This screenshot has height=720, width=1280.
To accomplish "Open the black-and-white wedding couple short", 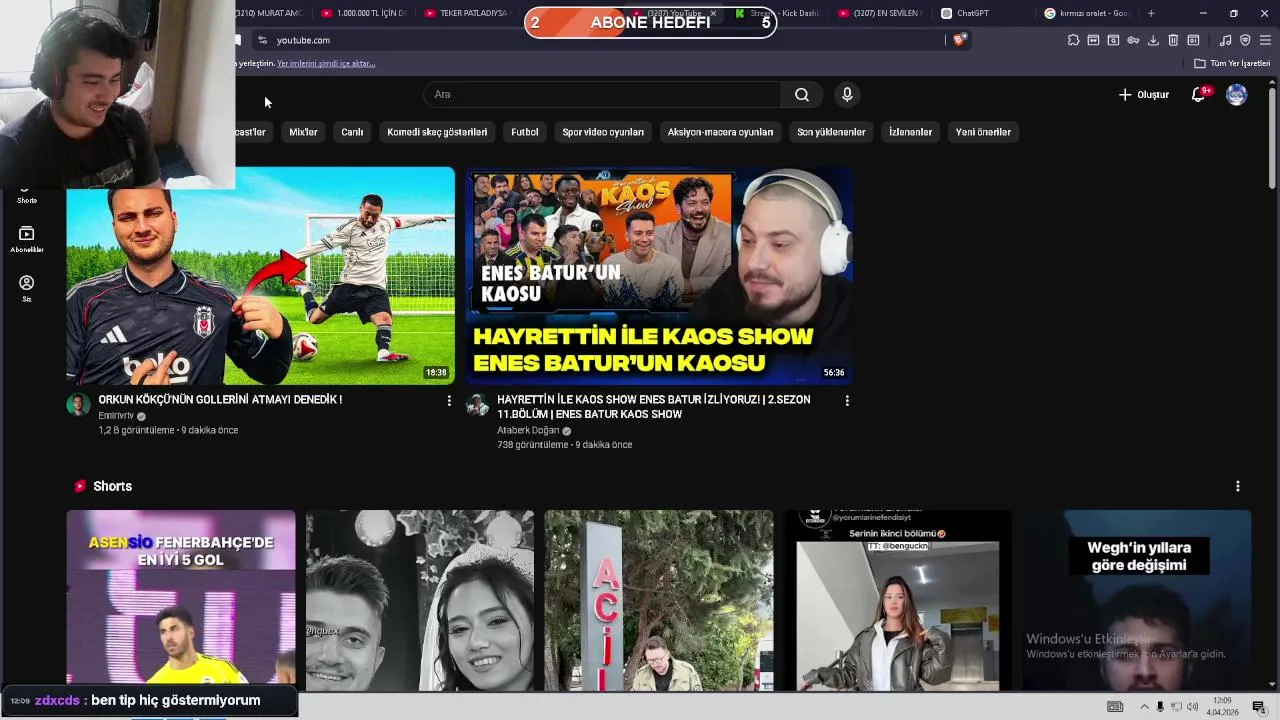I will point(420,600).
